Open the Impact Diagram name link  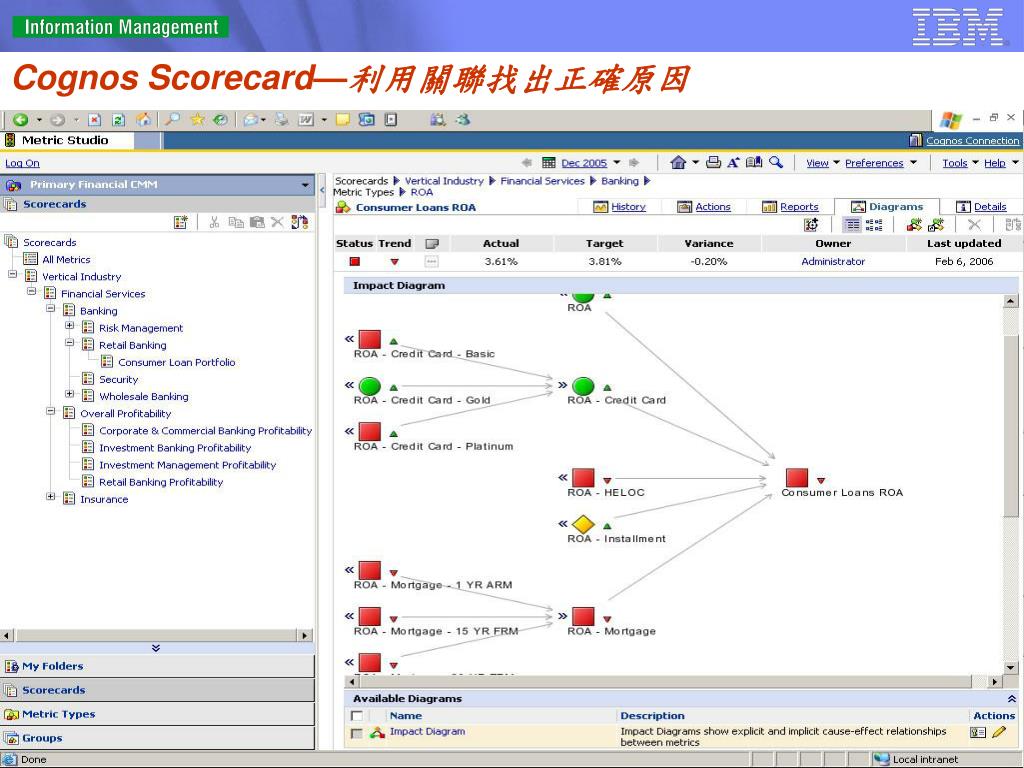pyautogui.click(x=427, y=731)
